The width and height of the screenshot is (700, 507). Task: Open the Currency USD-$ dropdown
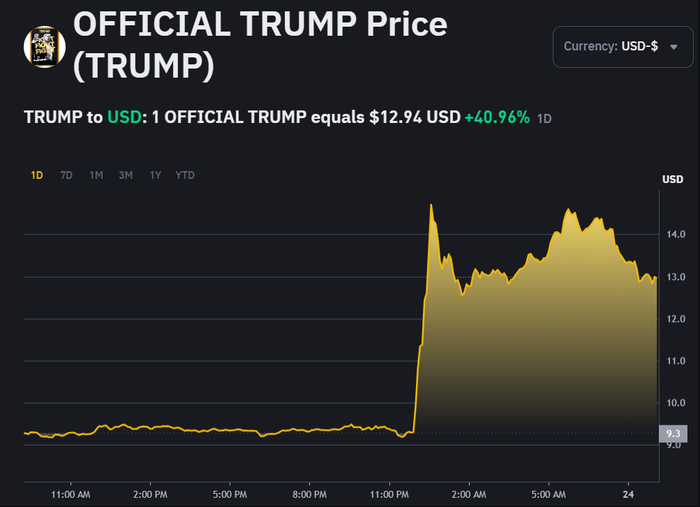point(620,46)
